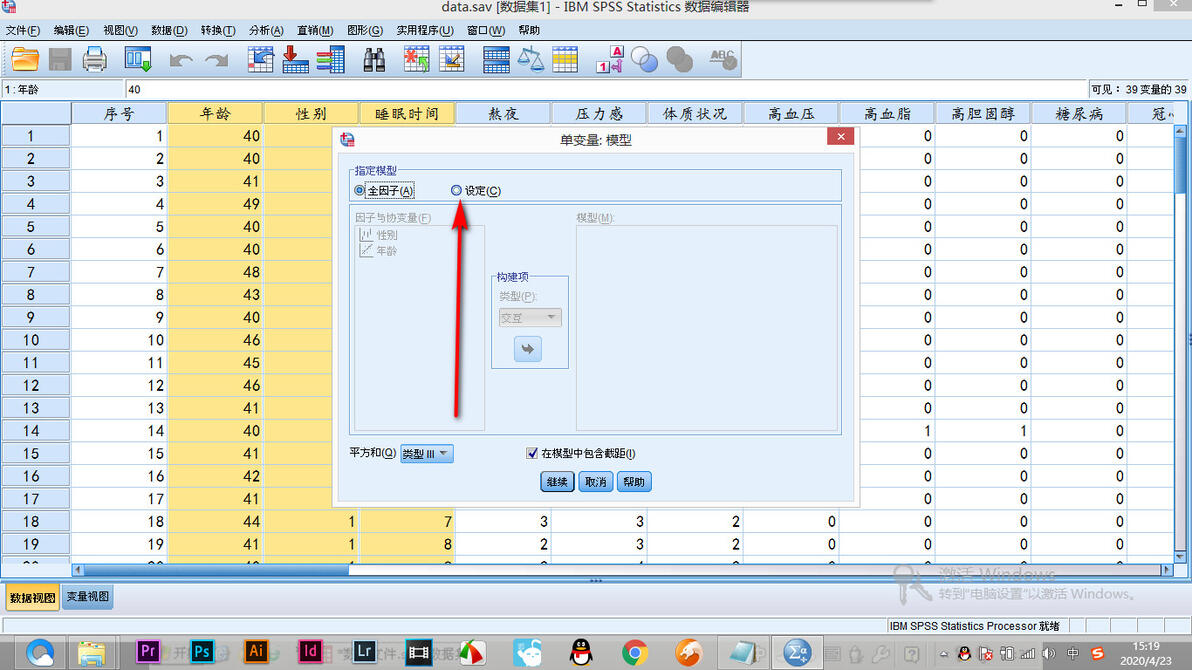Open the Recall recent dialogs icon
Viewport: 1192px width, 670px height.
pyautogui.click(x=138, y=59)
